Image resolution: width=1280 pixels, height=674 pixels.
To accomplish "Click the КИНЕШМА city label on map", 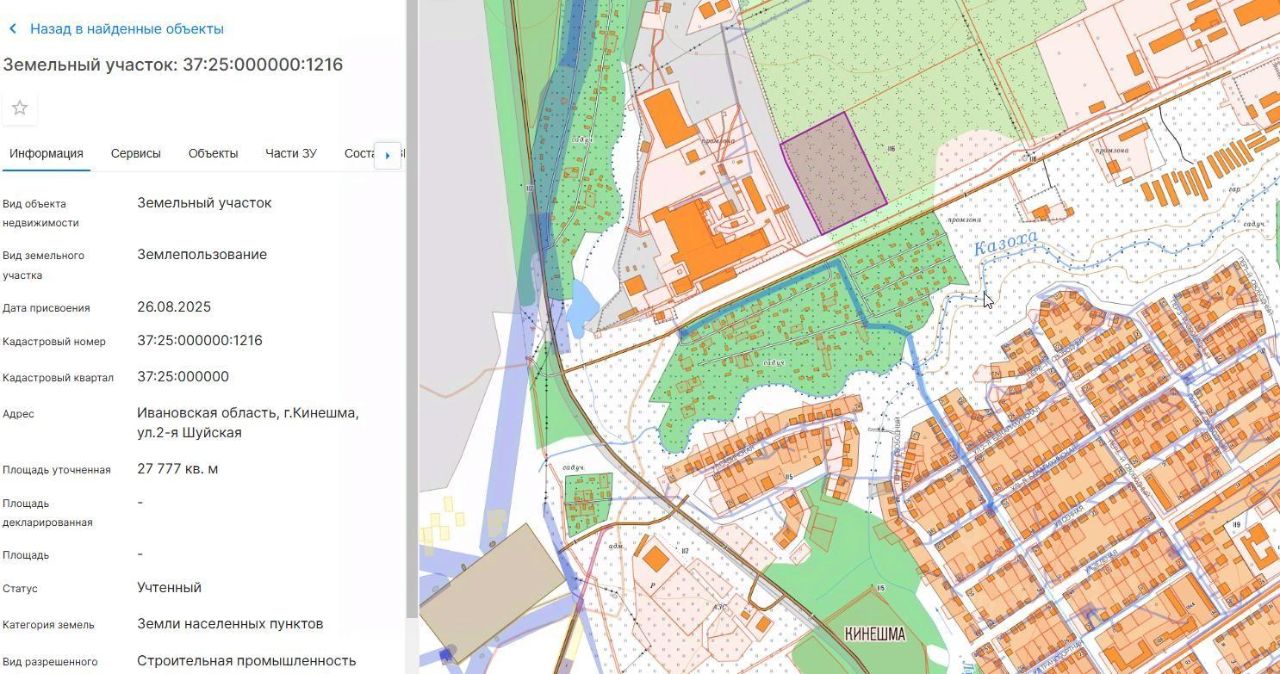I will 874,633.
